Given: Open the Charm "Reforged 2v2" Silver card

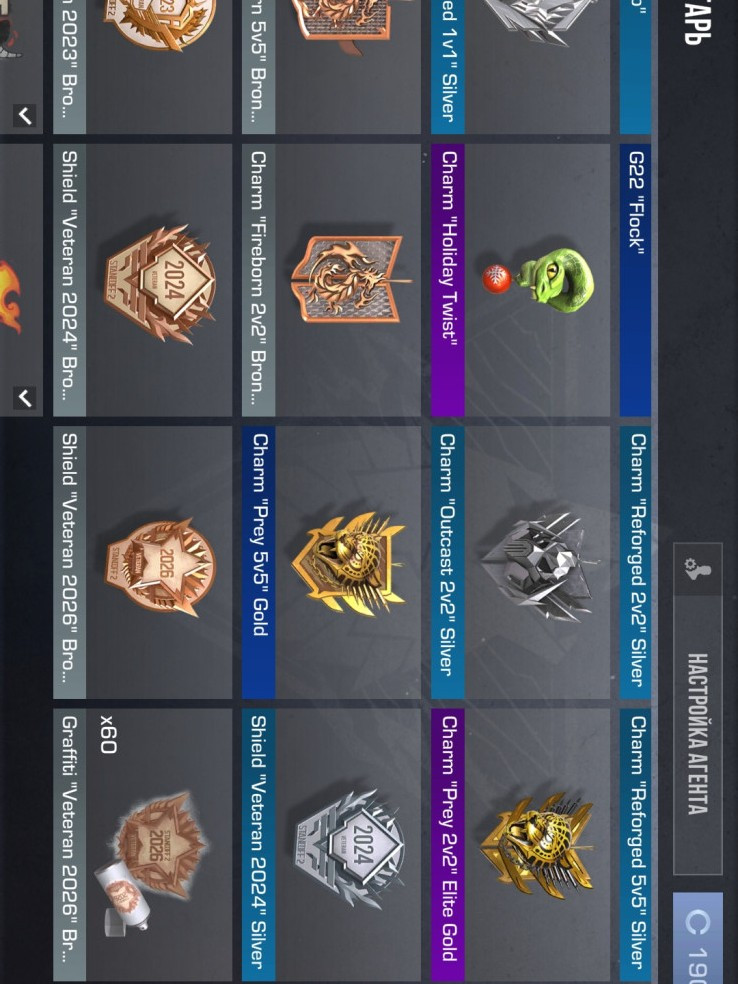Looking at the screenshot, I should [x=635, y=562].
